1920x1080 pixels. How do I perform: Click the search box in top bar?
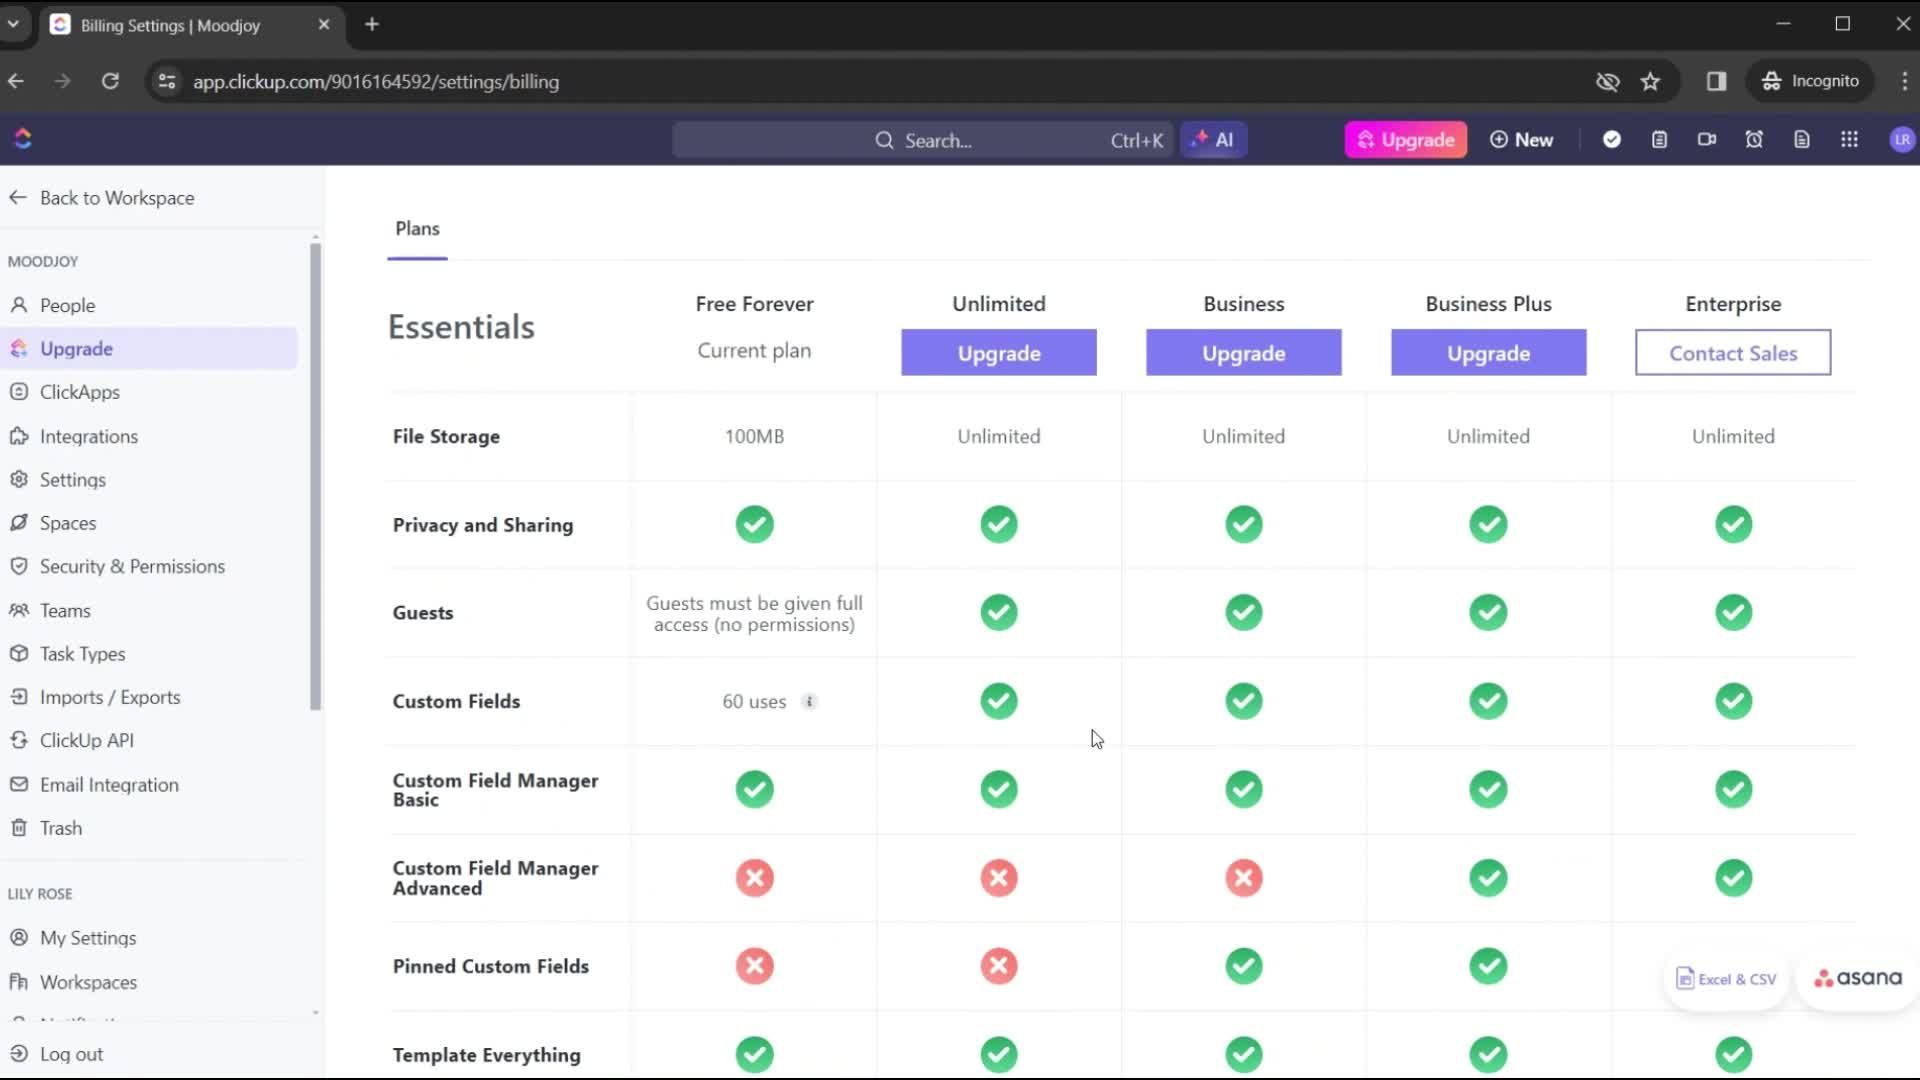tap(923, 140)
